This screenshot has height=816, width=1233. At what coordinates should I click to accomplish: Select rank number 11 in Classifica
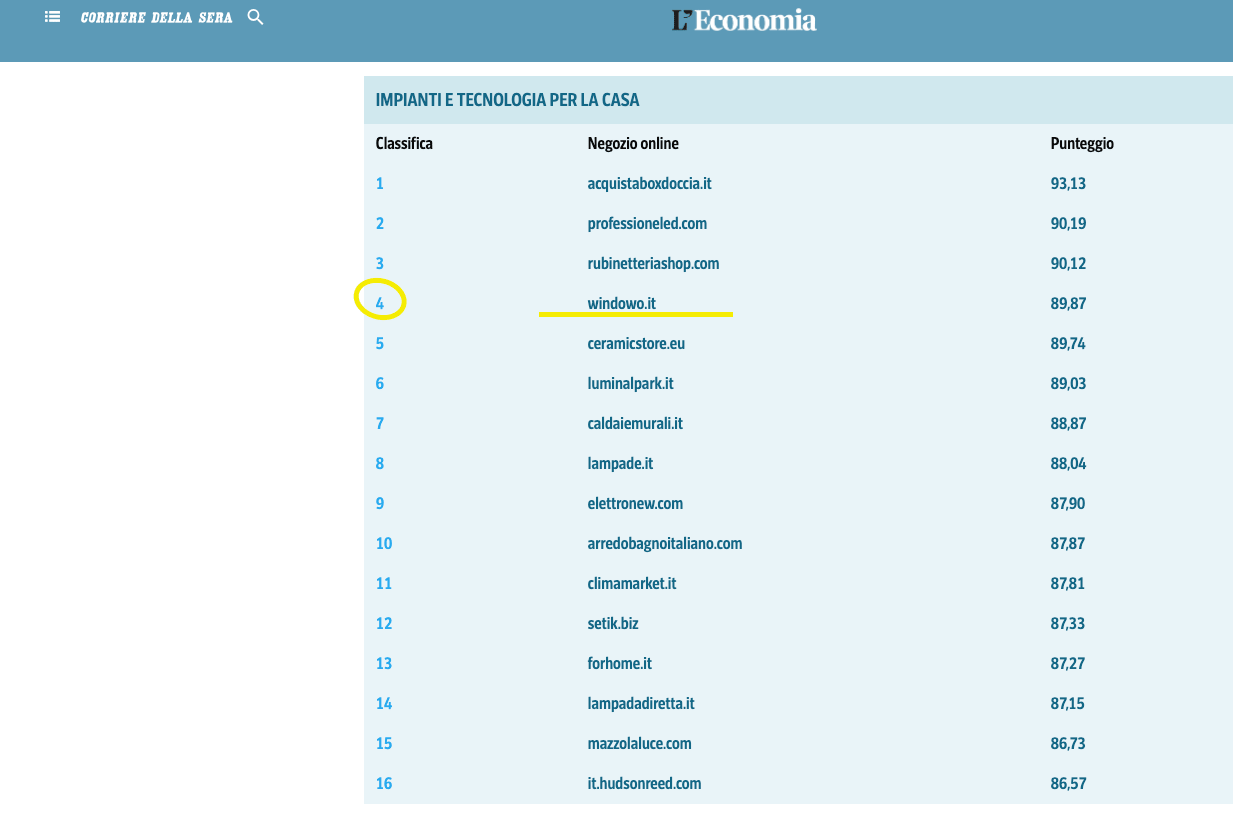(x=384, y=583)
